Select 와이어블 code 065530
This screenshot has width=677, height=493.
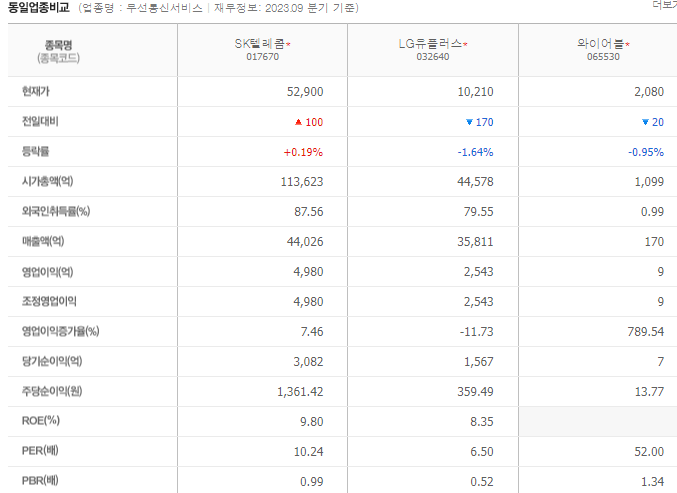point(603,57)
